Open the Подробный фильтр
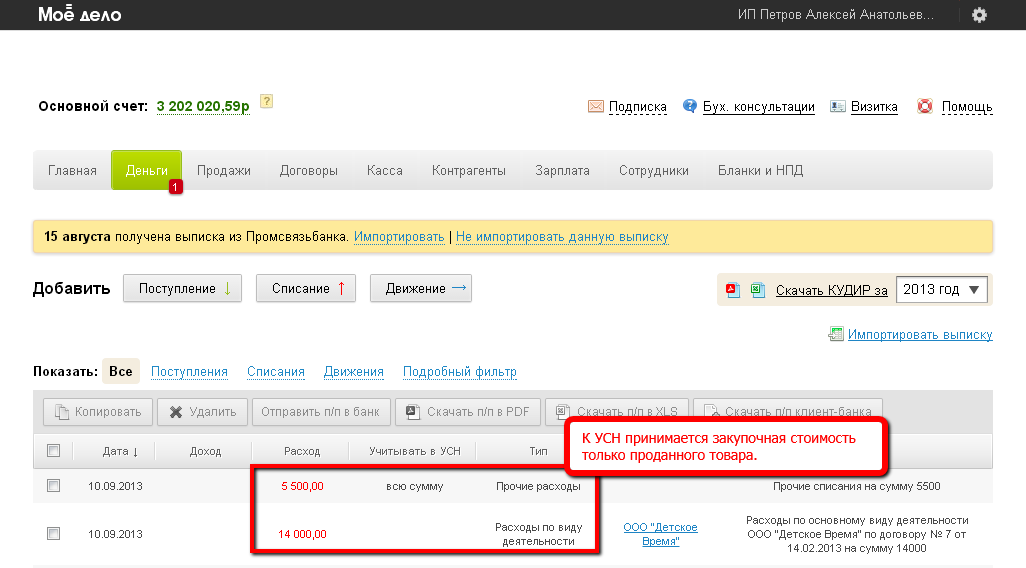The width and height of the screenshot is (1026, 568). [459, 372]
